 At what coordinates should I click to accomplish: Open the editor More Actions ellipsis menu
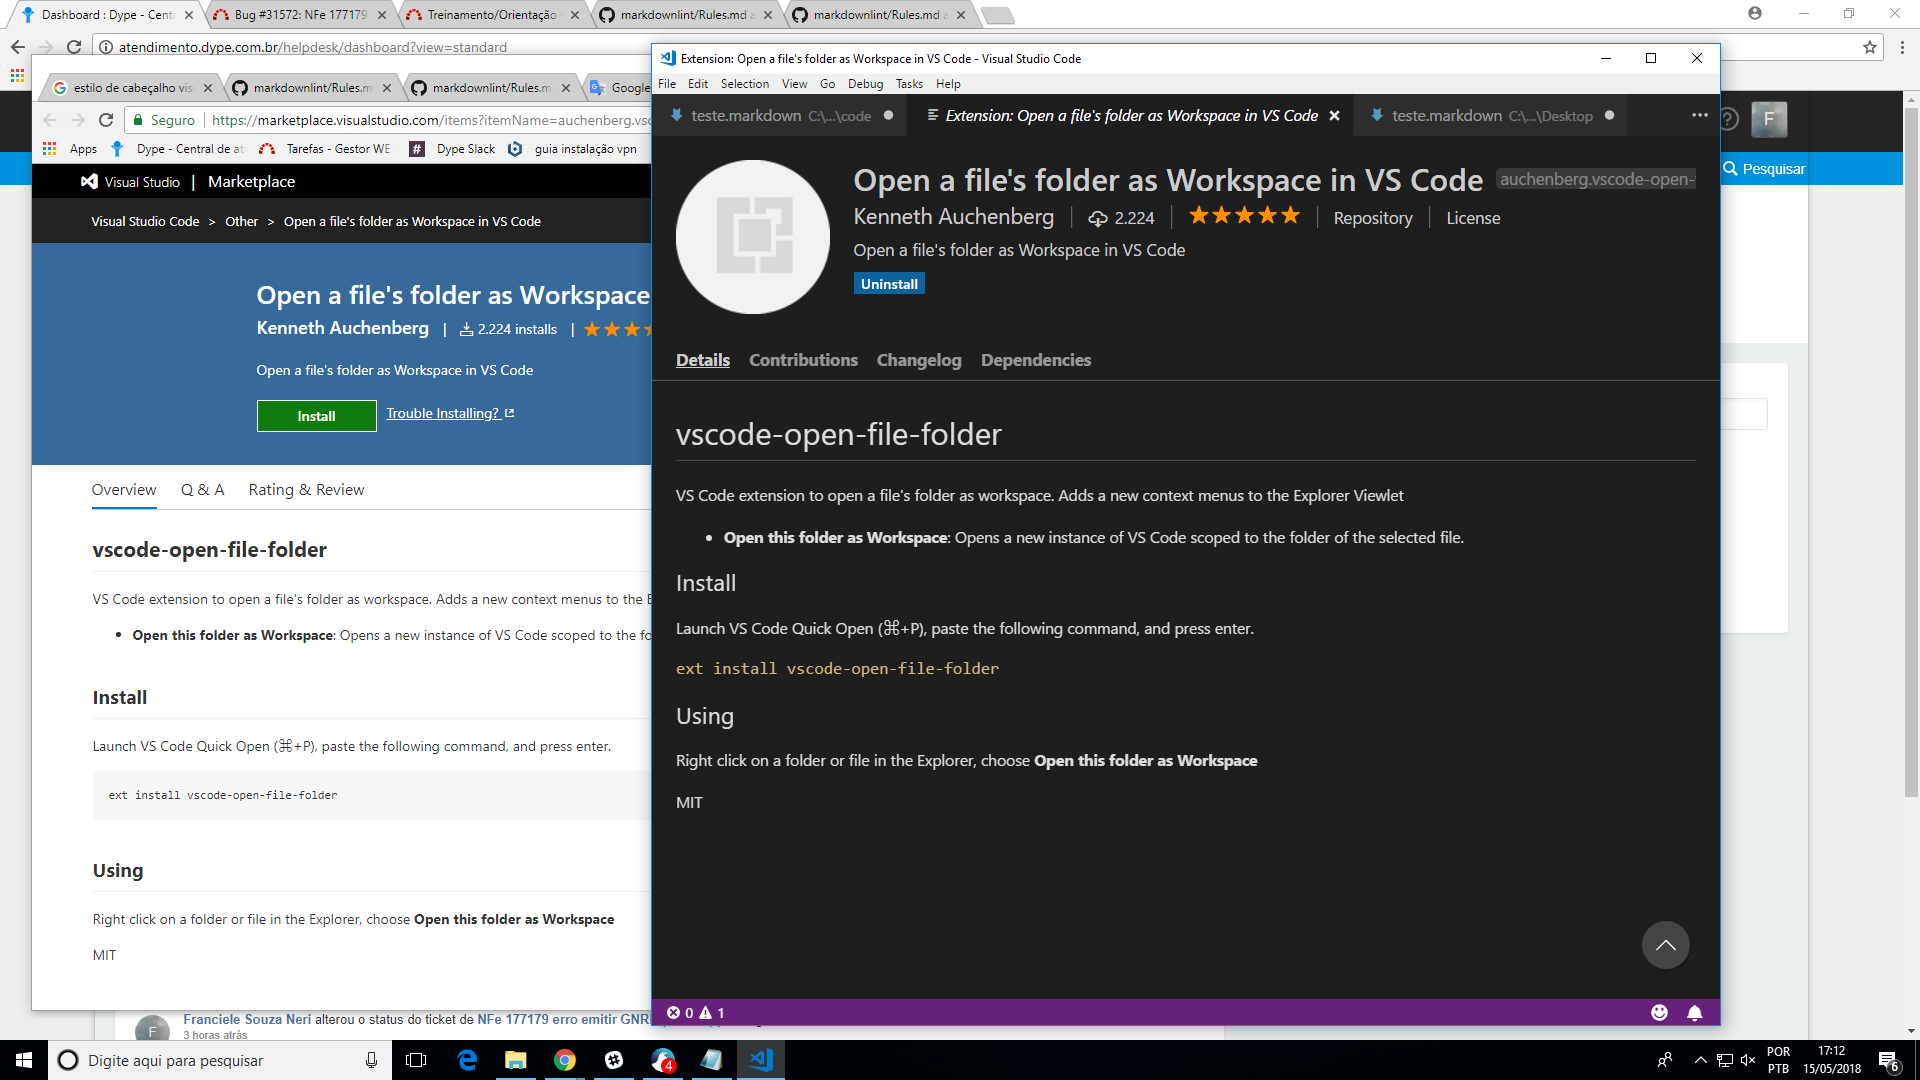point(1700,115)
